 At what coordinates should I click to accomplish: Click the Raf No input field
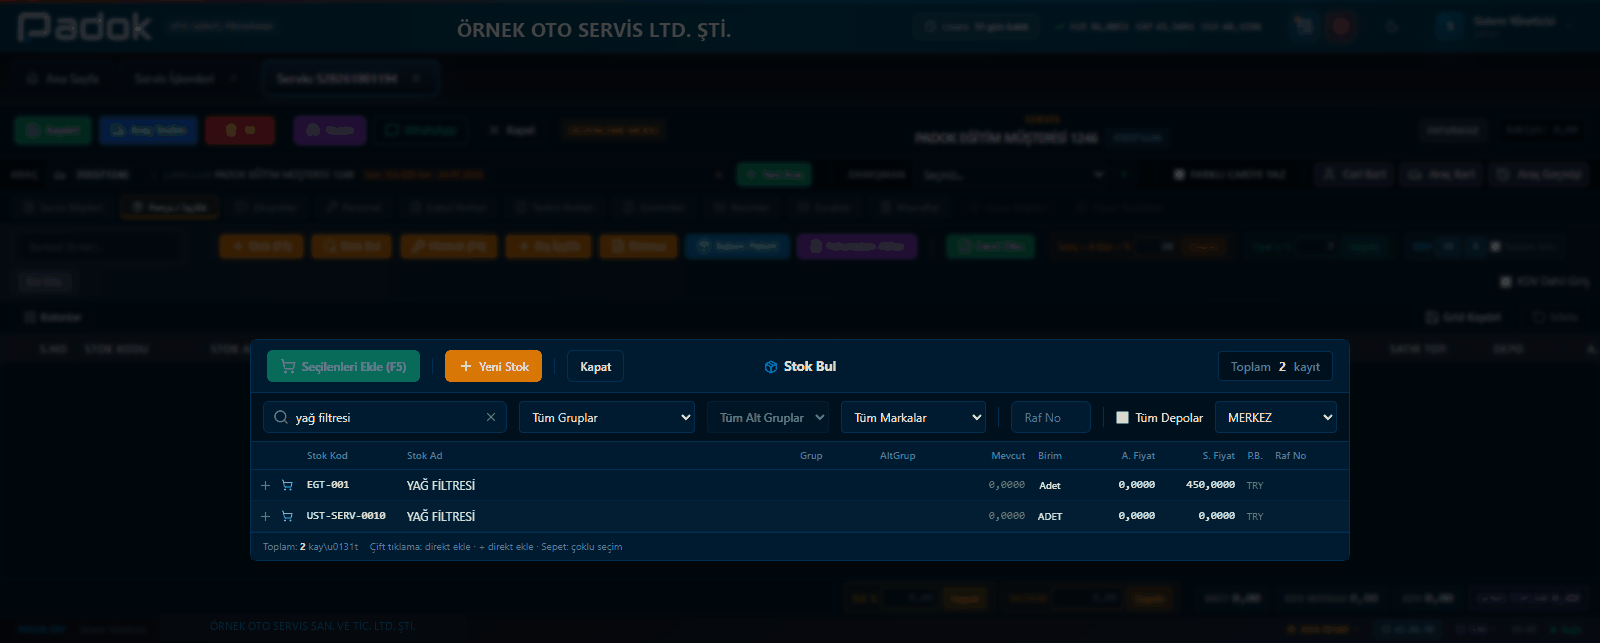(x=1051, y=417)
